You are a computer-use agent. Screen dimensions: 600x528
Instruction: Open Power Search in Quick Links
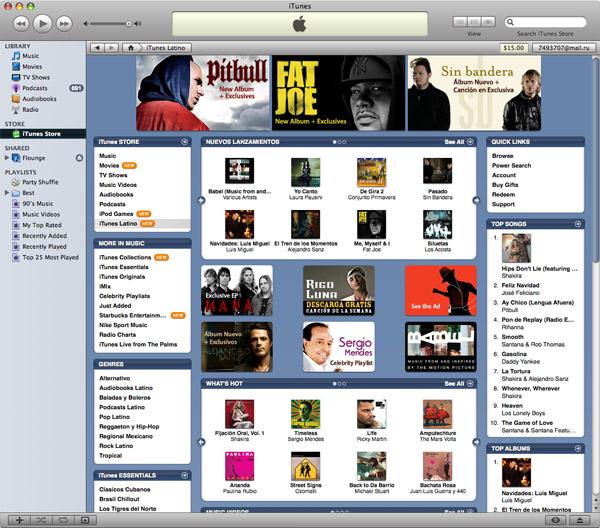pyautogui.click(x=511, y=166)
